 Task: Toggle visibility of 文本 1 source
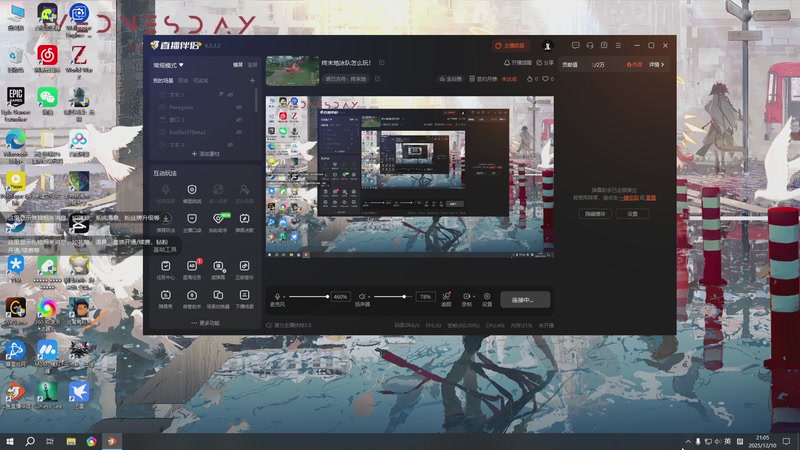(231, 95)
